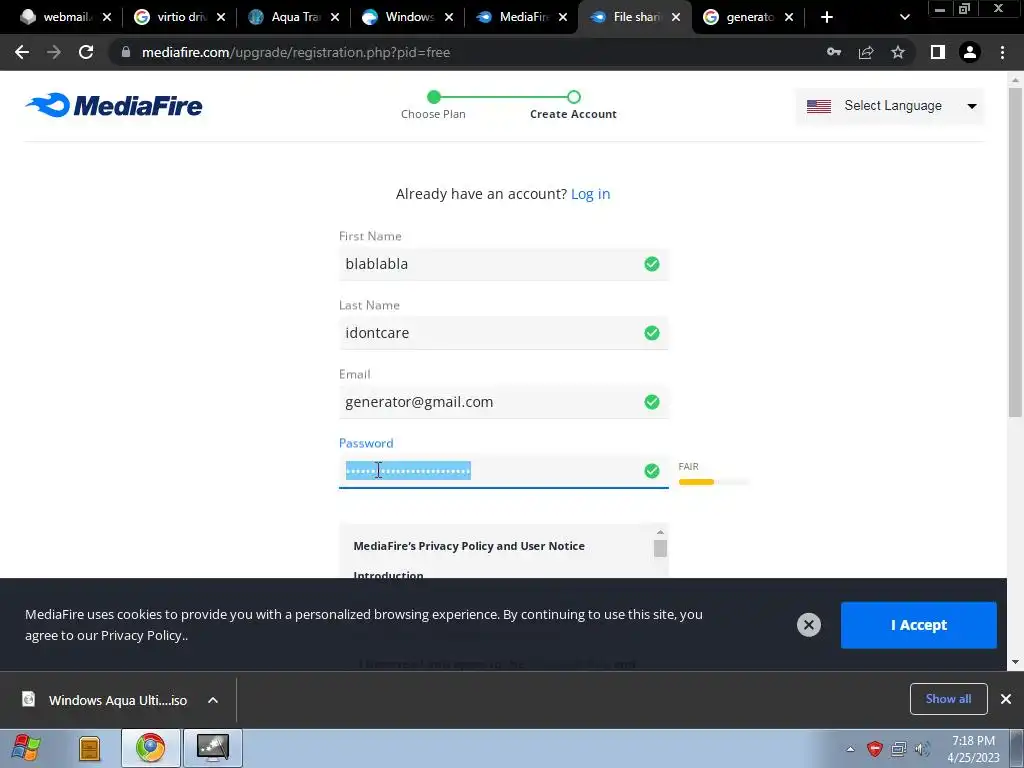Click MediaFire's Privacy Policy and User Notice heading

469,546
